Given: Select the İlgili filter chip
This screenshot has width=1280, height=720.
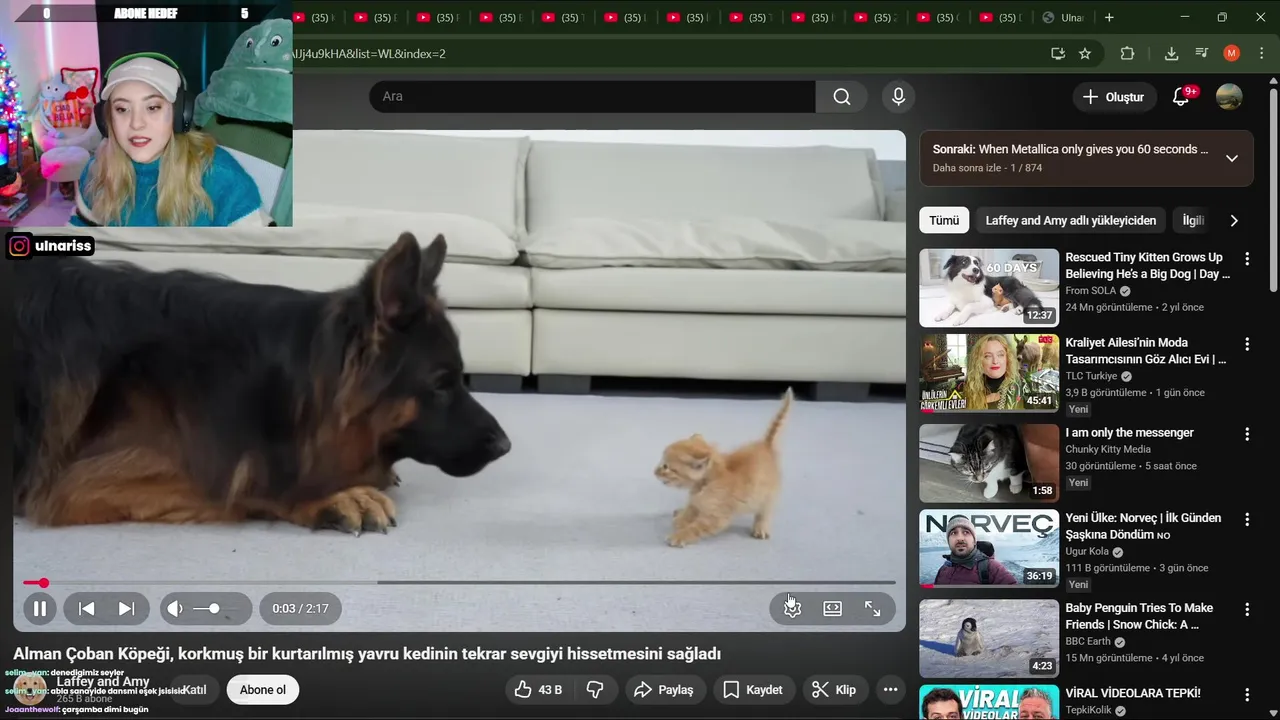Looking at the screenshot, I should click(1193, 220).
